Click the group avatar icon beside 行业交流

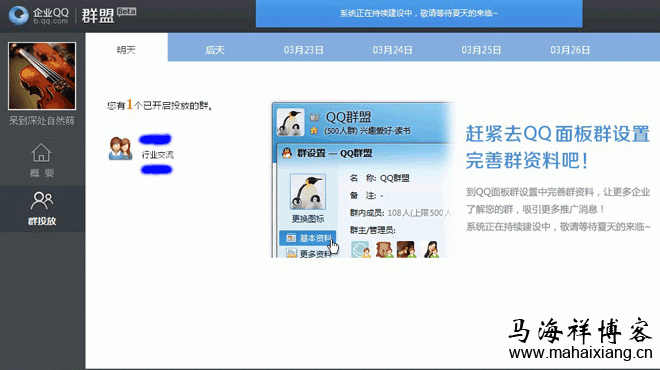120,148
